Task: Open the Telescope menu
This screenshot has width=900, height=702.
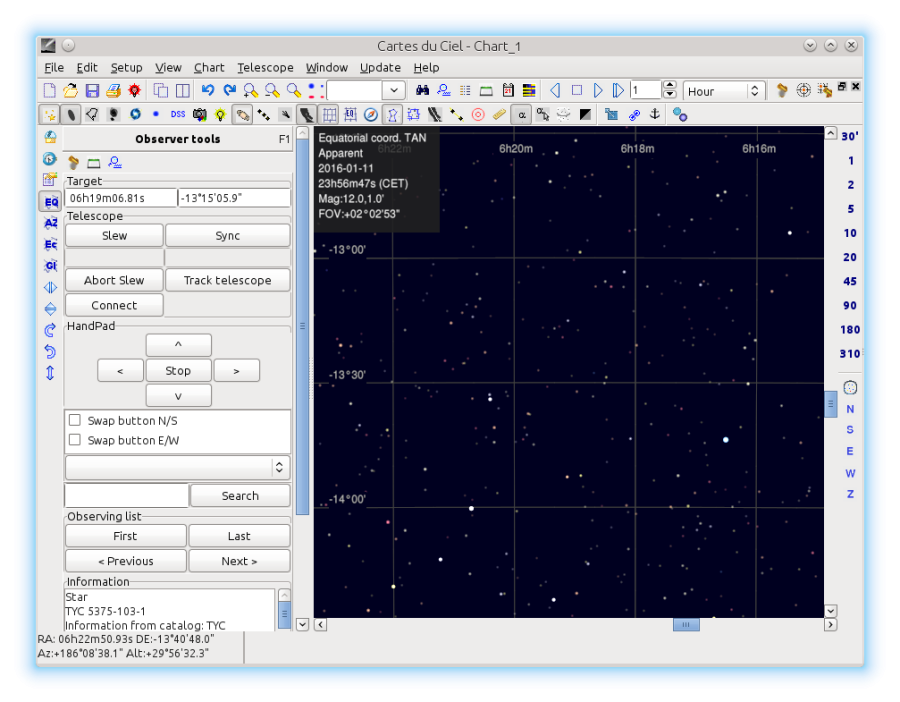Action: tap(265, 68)
